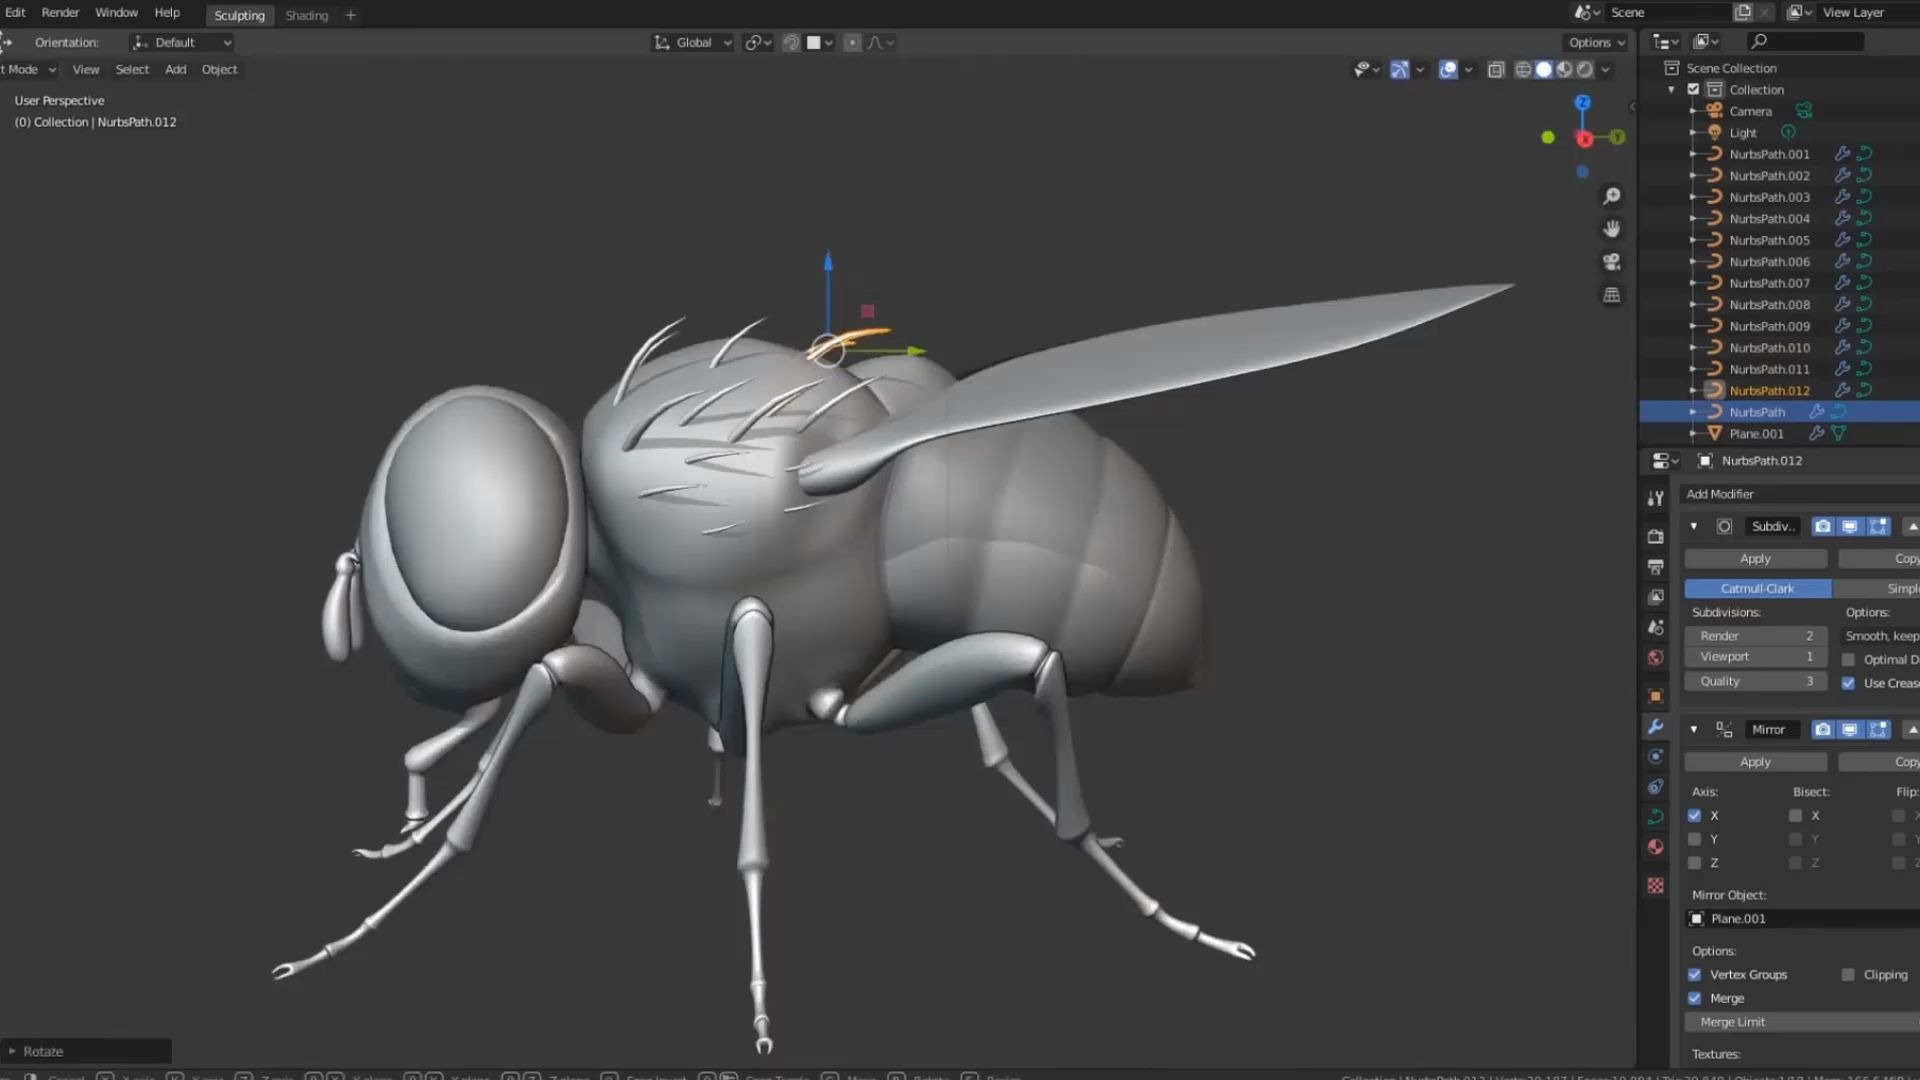Screen dimensions: 1920x1080
Task: Select the Material Properties sphere tab
Action: pos(1656,847)
